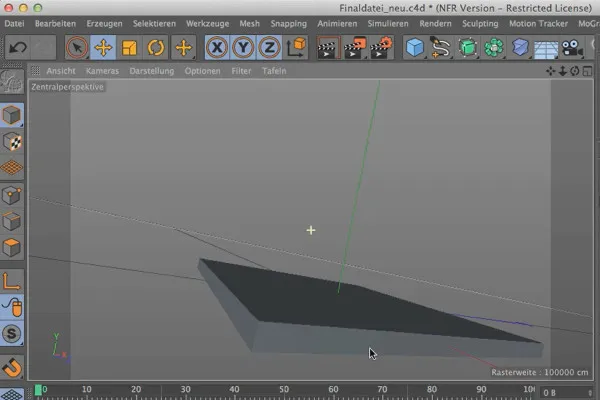Open the Erzeugen menu
Screen dimensions: 600x400
pyautogui.click(x=104, y=24)
